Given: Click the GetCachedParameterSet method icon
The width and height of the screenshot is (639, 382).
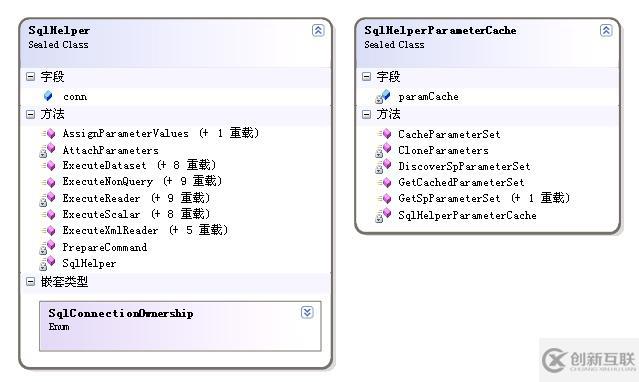Looking at the screenshot, I should (x=384, y=182).
